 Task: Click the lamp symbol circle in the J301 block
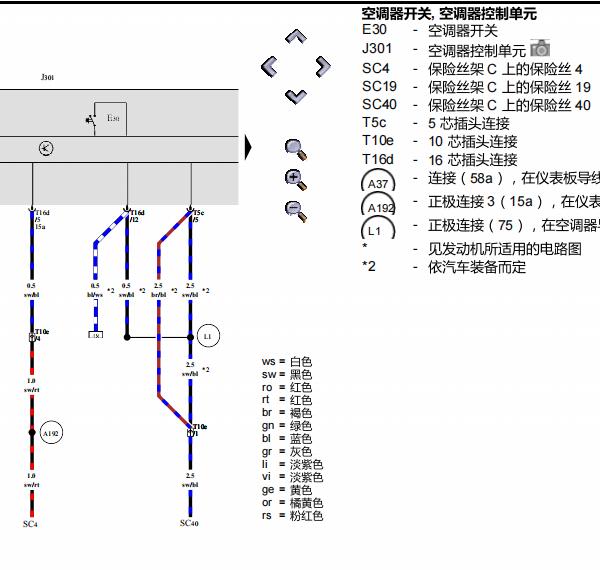pos(46,148)
